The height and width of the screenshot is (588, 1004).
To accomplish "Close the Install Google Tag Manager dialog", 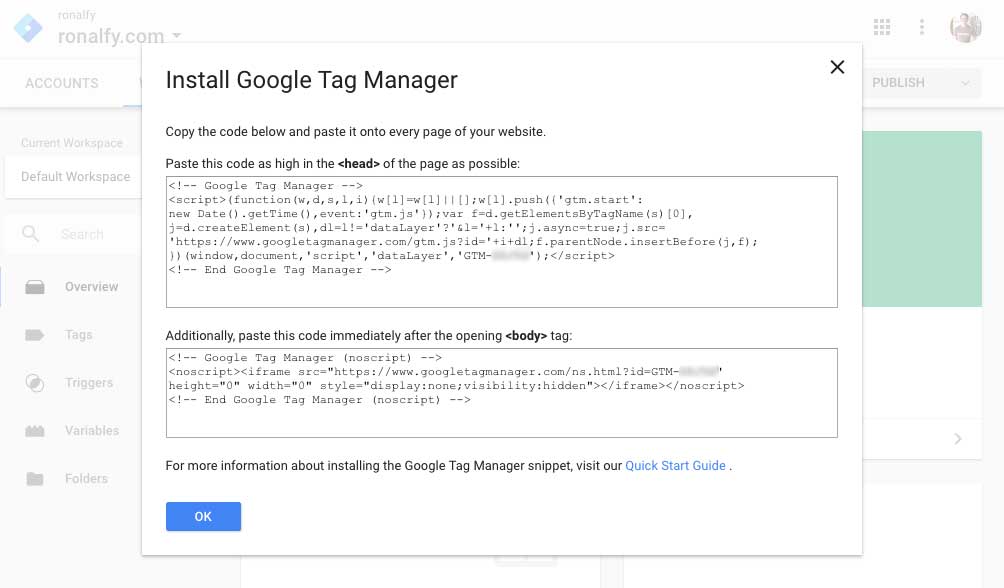I will coord(837,67).
